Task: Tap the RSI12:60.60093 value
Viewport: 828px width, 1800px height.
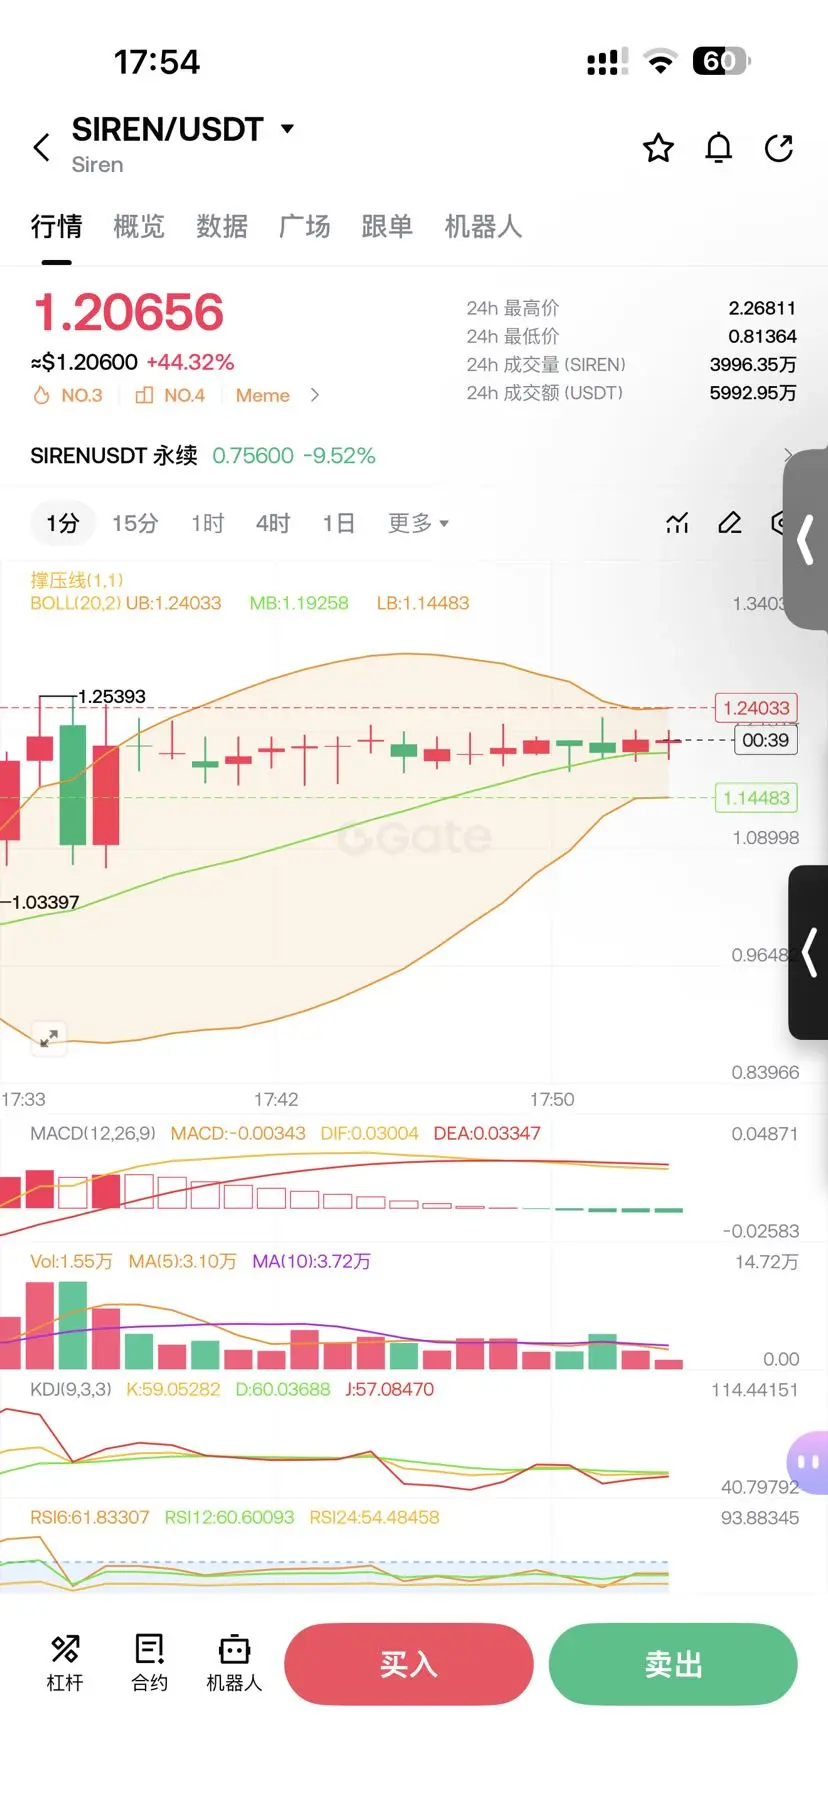Action: click(x=229, y=1518)
